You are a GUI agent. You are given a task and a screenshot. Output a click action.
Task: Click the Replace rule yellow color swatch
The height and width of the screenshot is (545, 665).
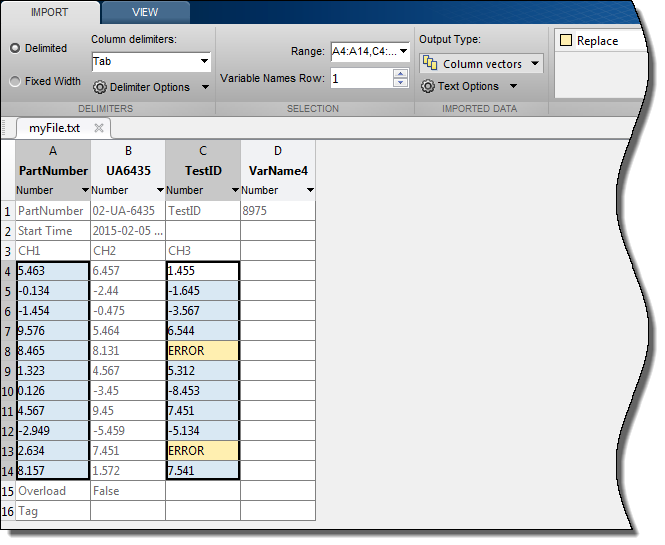pyautogui.click(x=566, y=41)
